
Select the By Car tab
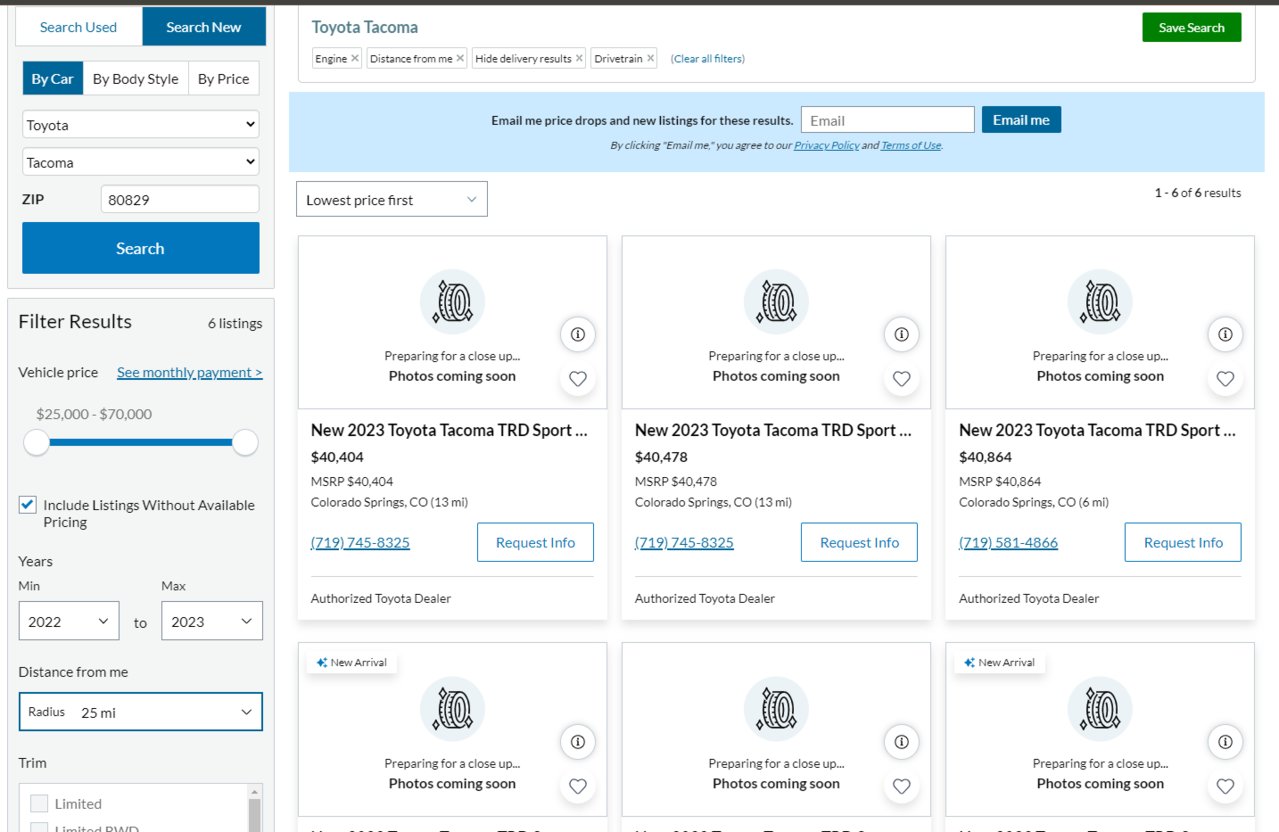tap(52, 79)
